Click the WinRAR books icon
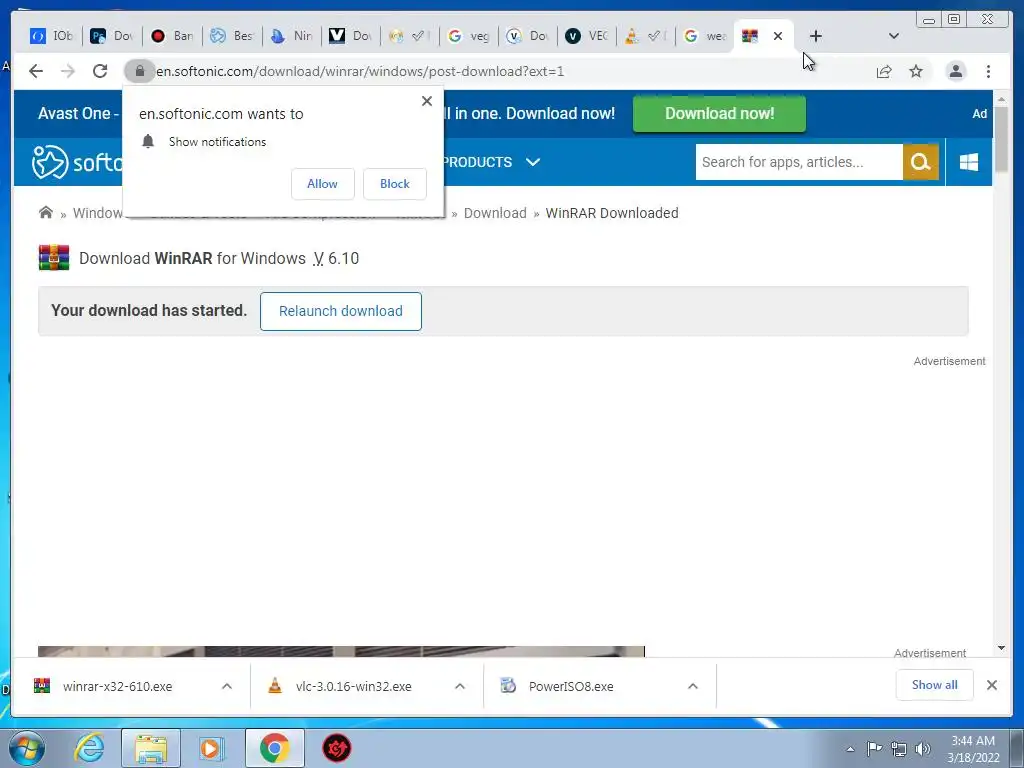The image size is (1024, 768). click(x=54, y=257)
